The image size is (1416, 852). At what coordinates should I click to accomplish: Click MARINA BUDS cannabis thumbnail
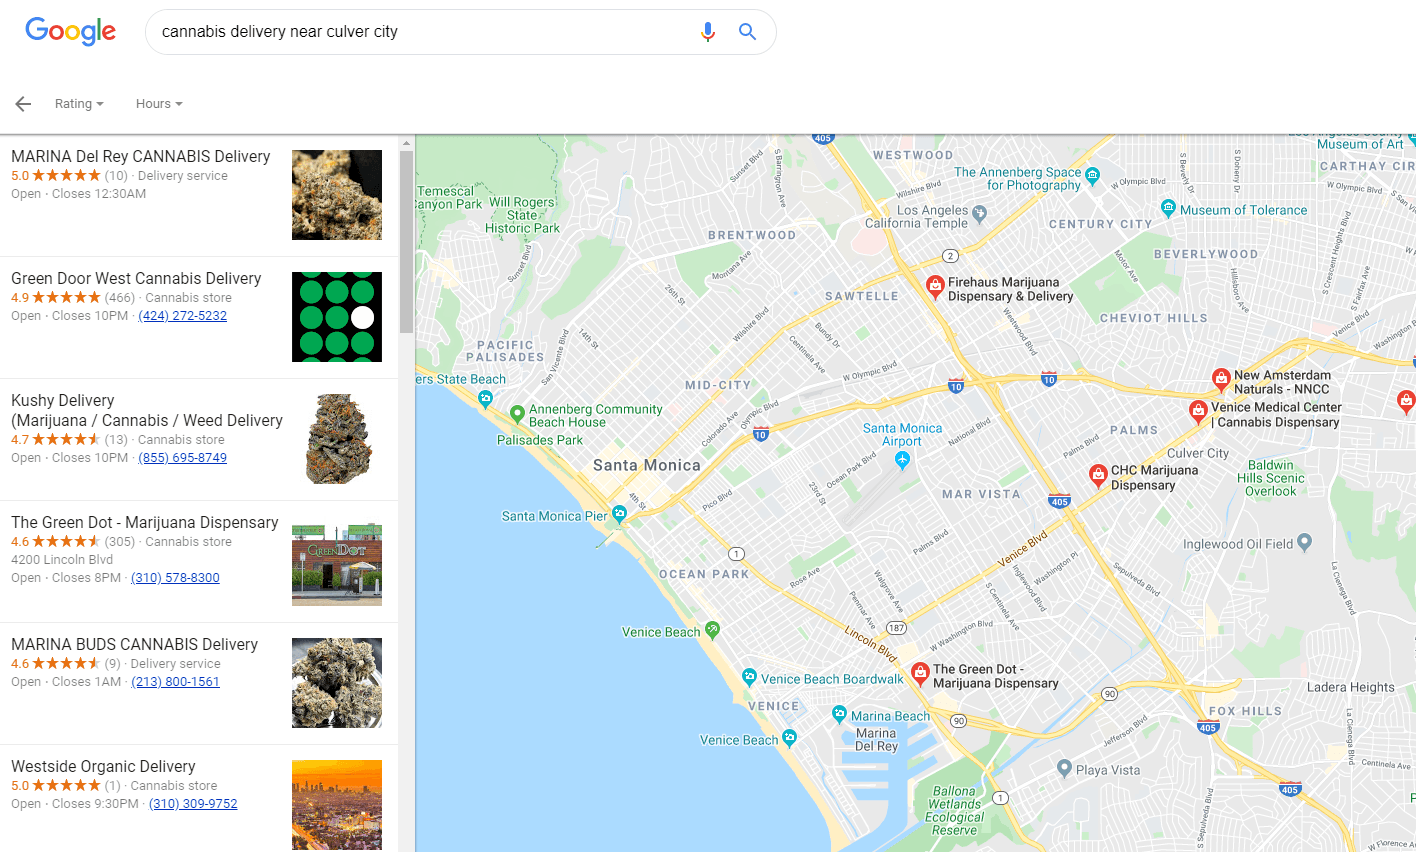click(x=337, y=683)
